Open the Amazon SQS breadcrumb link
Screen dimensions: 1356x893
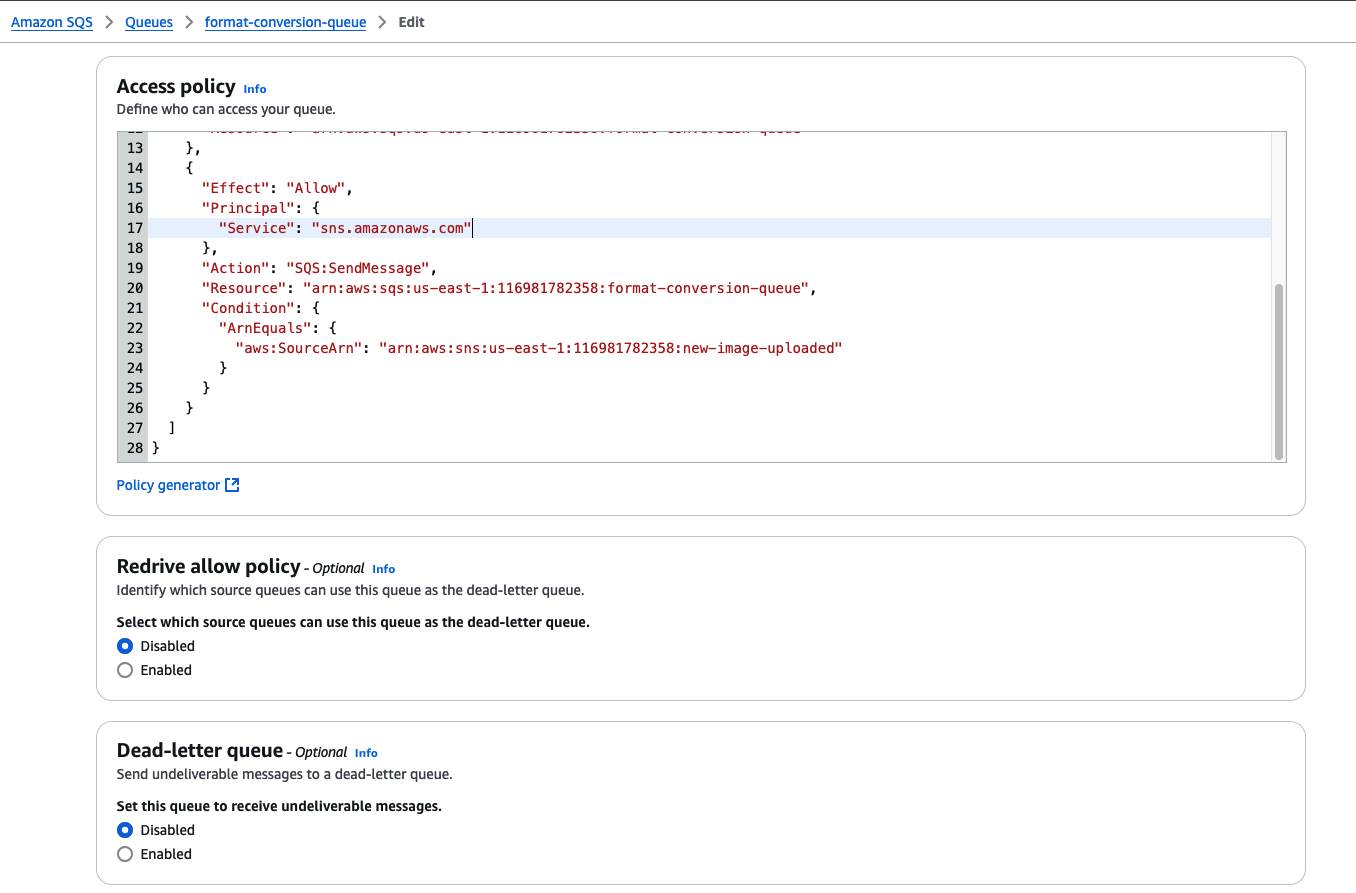point(52,22)
